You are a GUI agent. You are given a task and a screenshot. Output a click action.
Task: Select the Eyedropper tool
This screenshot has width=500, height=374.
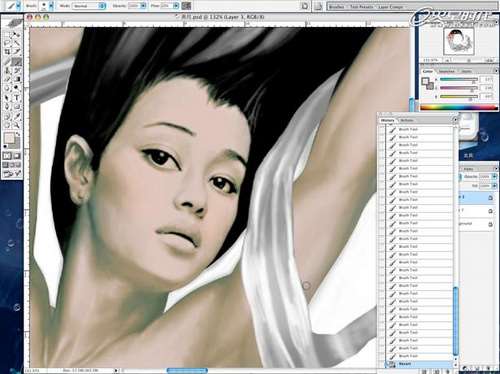16,116
